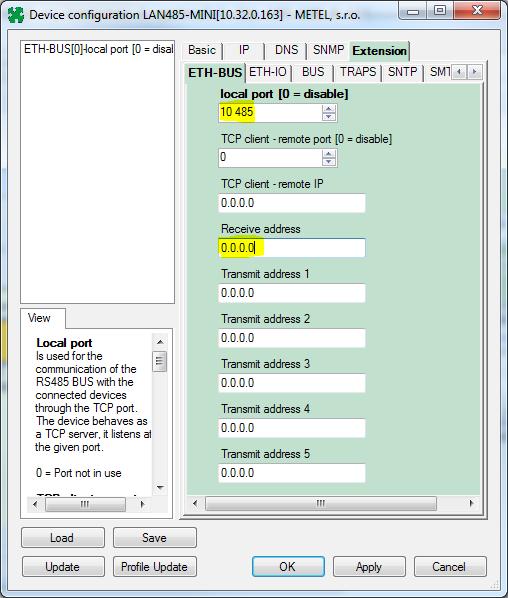The height and width of the screenshot is (598, 508).
Task: Click the Profile Update button
Action: pos(154,567)
